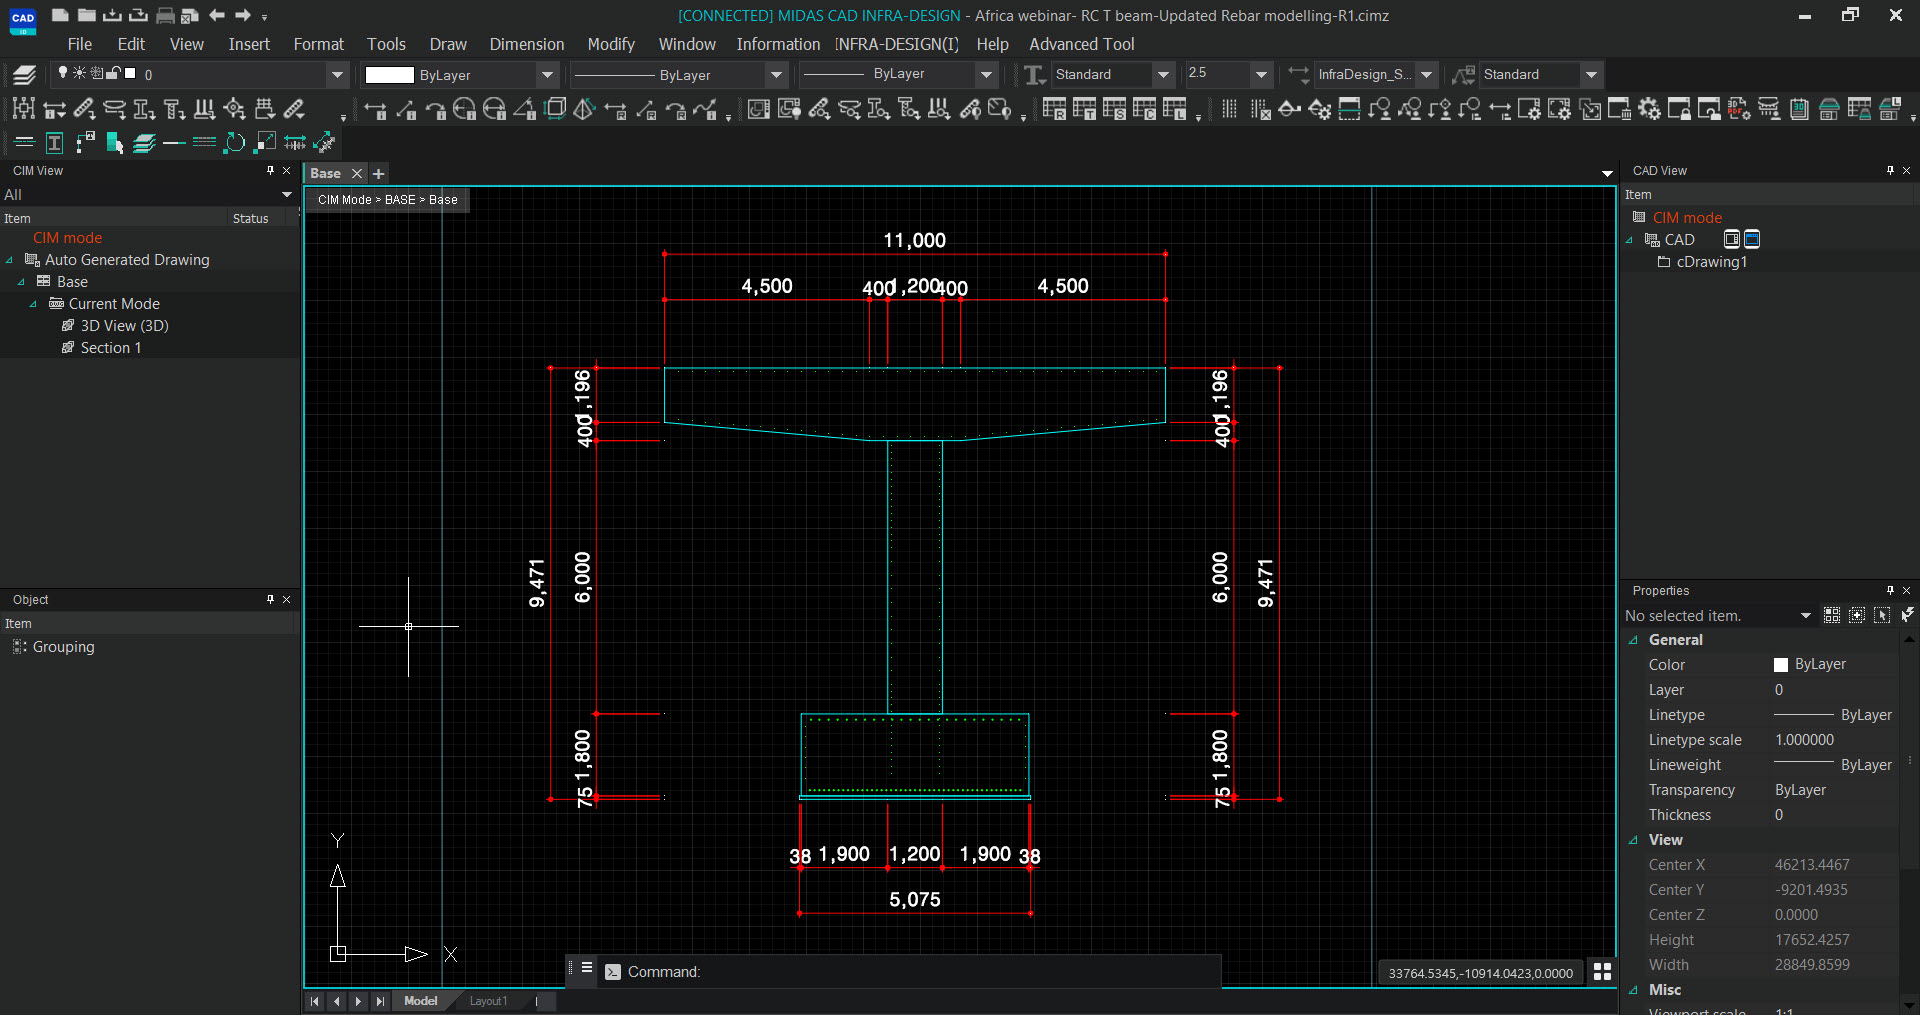Toggle pin on Properties panel

click(1890, 591)
